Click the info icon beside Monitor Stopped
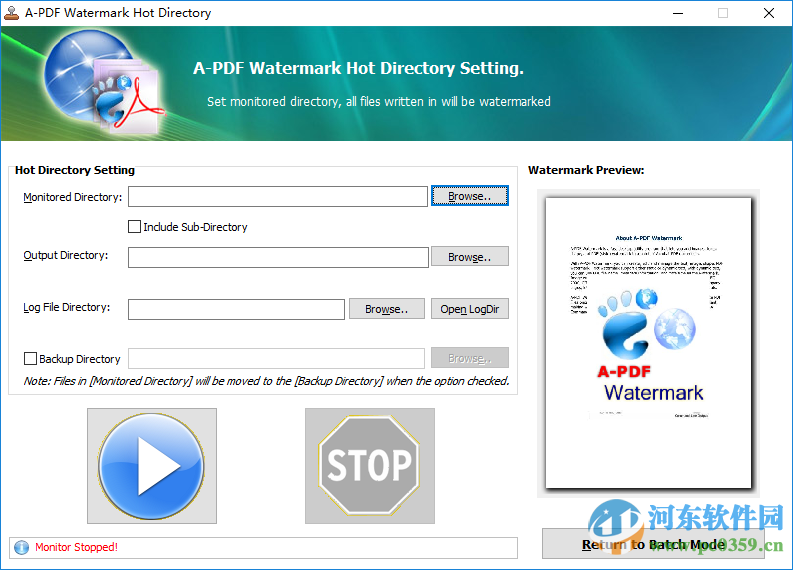793x570 pixels. click(x=22, y=547)
